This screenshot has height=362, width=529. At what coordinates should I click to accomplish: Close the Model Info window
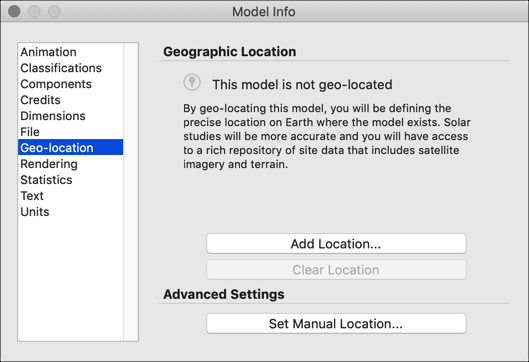pos(14,11)
